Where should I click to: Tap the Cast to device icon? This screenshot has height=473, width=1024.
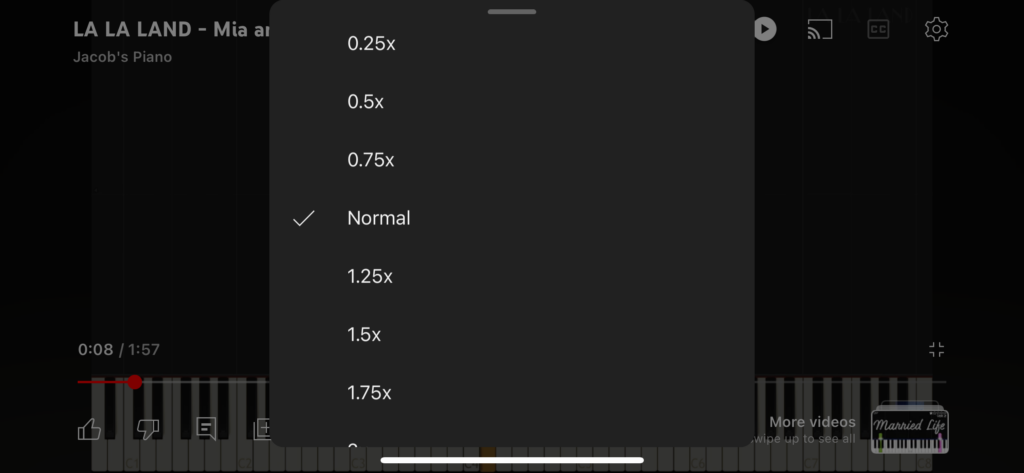820,29
